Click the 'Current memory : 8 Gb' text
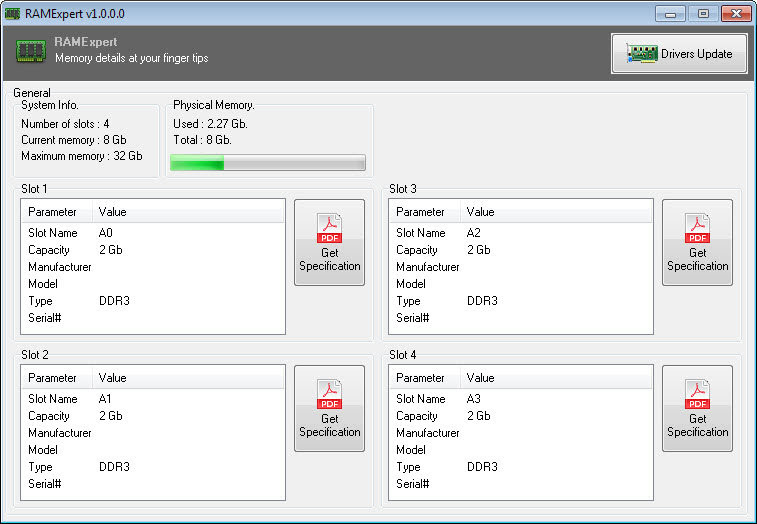This screenshot has height=524, width=757. click(74, 140)
